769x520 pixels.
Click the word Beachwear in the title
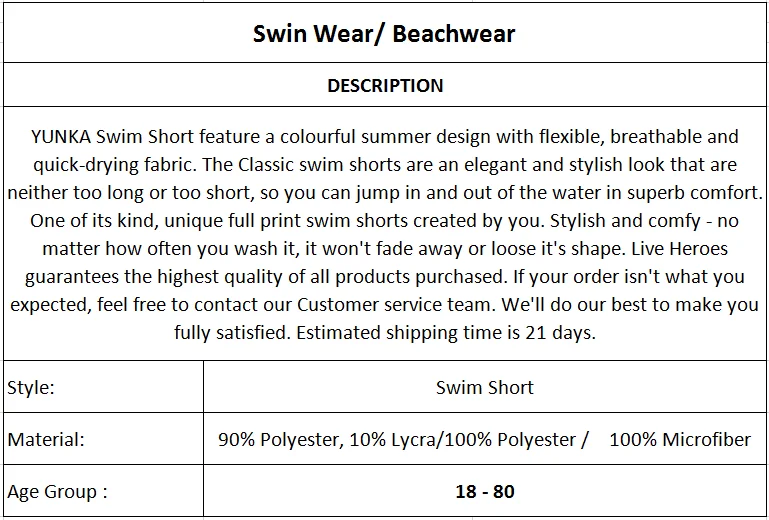[x=454, y=34]
